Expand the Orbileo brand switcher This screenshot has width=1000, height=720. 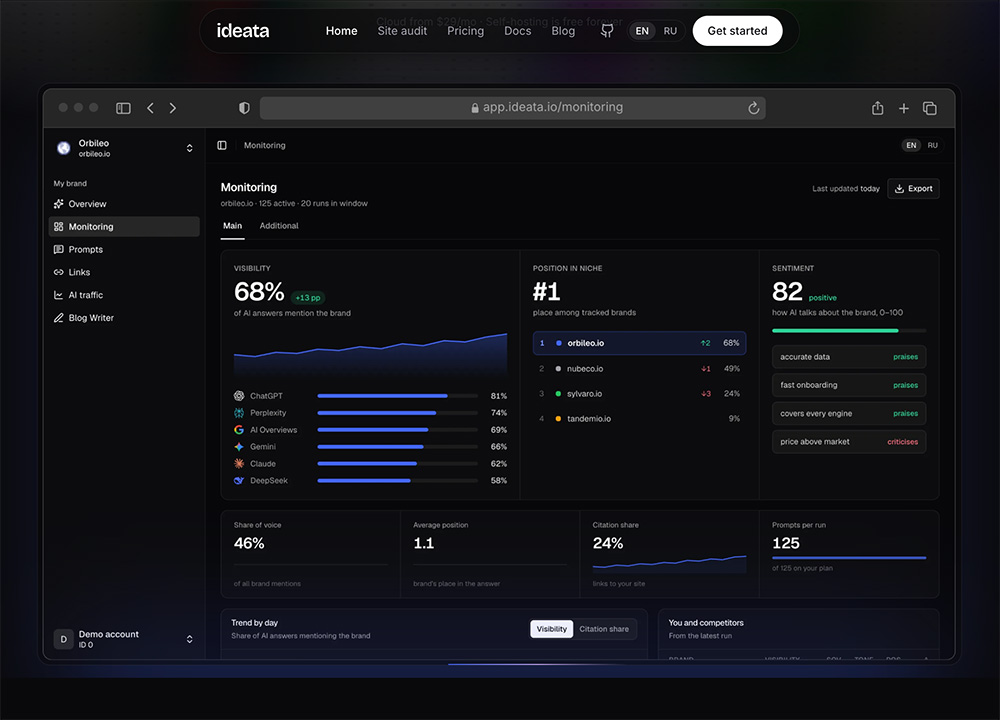(x=189, y=148)
